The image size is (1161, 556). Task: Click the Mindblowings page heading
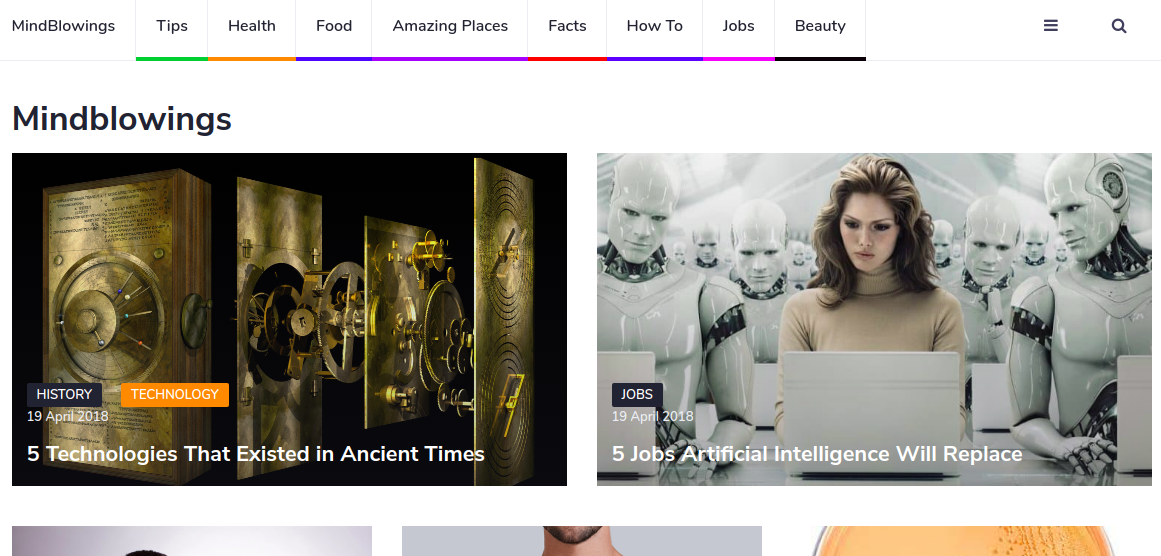click(x=122, y=118)
